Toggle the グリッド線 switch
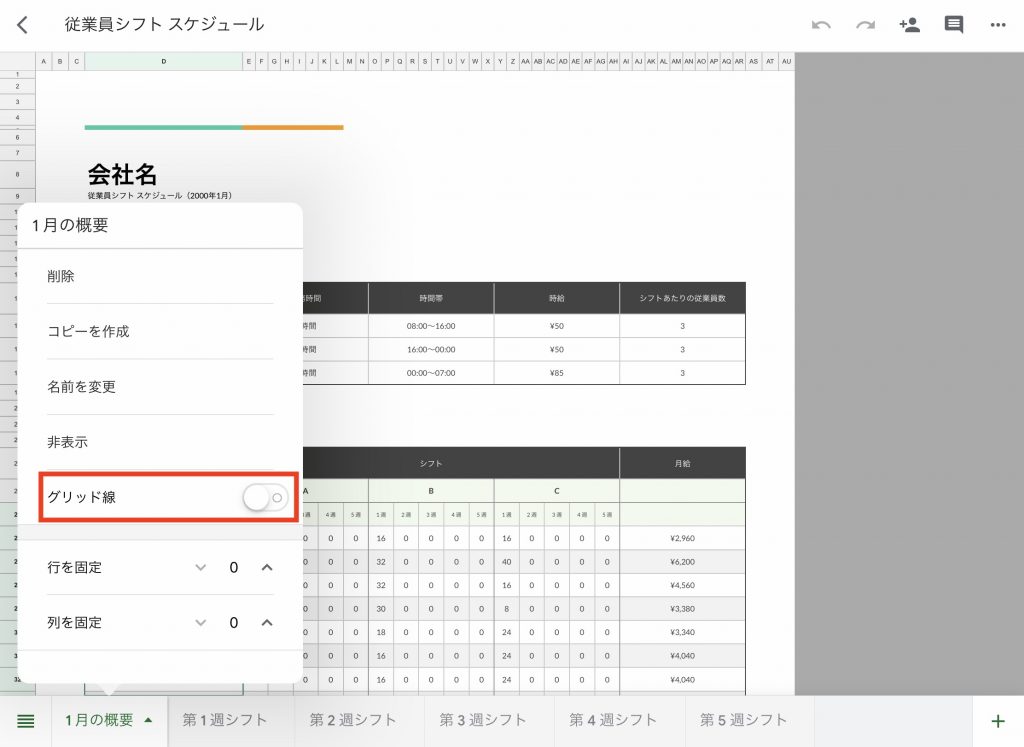Image resolution: width=1024 pixels, height=747 pixels. click(x=265, y=497)
